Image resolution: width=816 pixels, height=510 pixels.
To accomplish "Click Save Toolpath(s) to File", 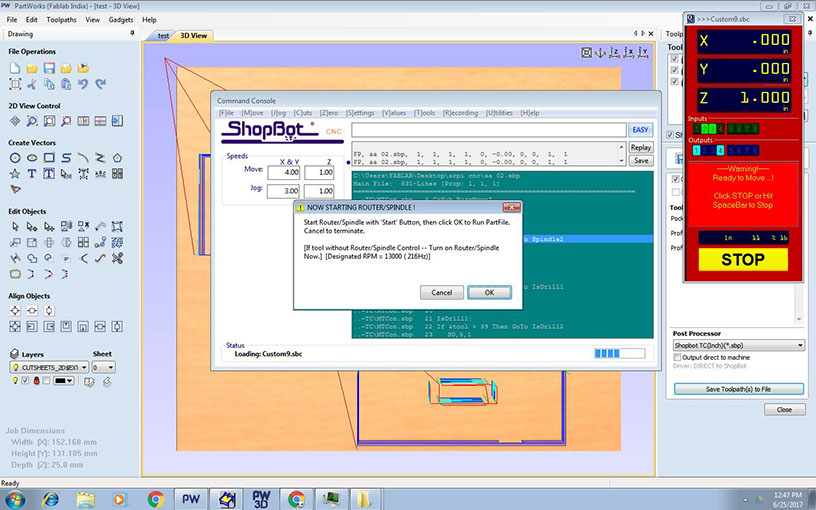I will click(x=738, y=389).
